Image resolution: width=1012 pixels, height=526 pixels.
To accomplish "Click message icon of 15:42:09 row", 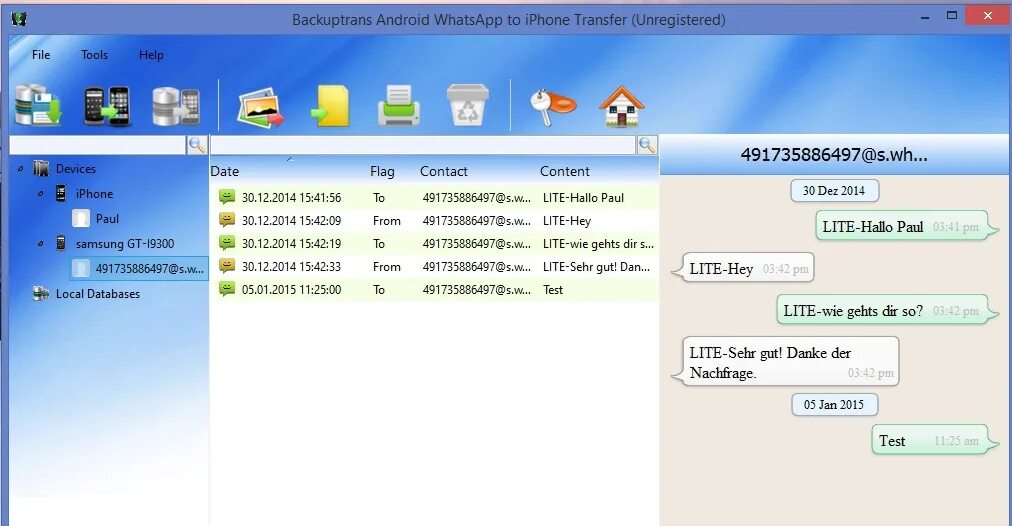I will click(x=227, y=220).
